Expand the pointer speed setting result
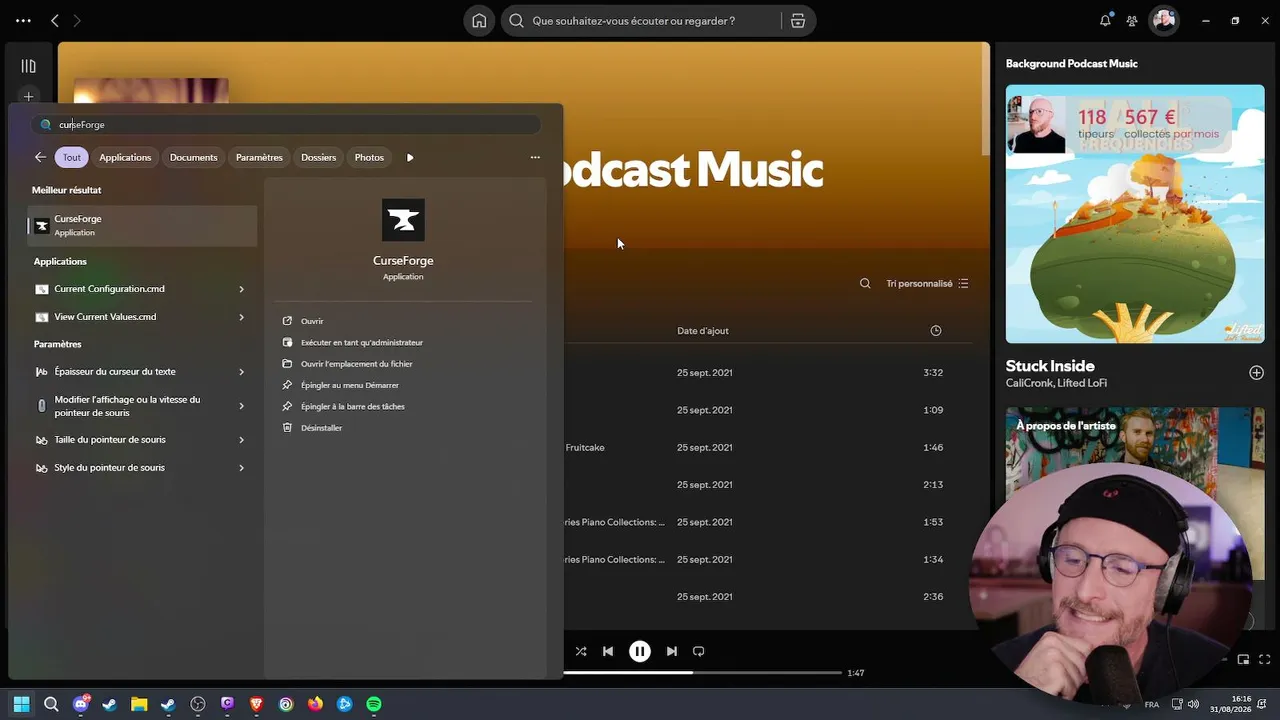 [241, 406]
